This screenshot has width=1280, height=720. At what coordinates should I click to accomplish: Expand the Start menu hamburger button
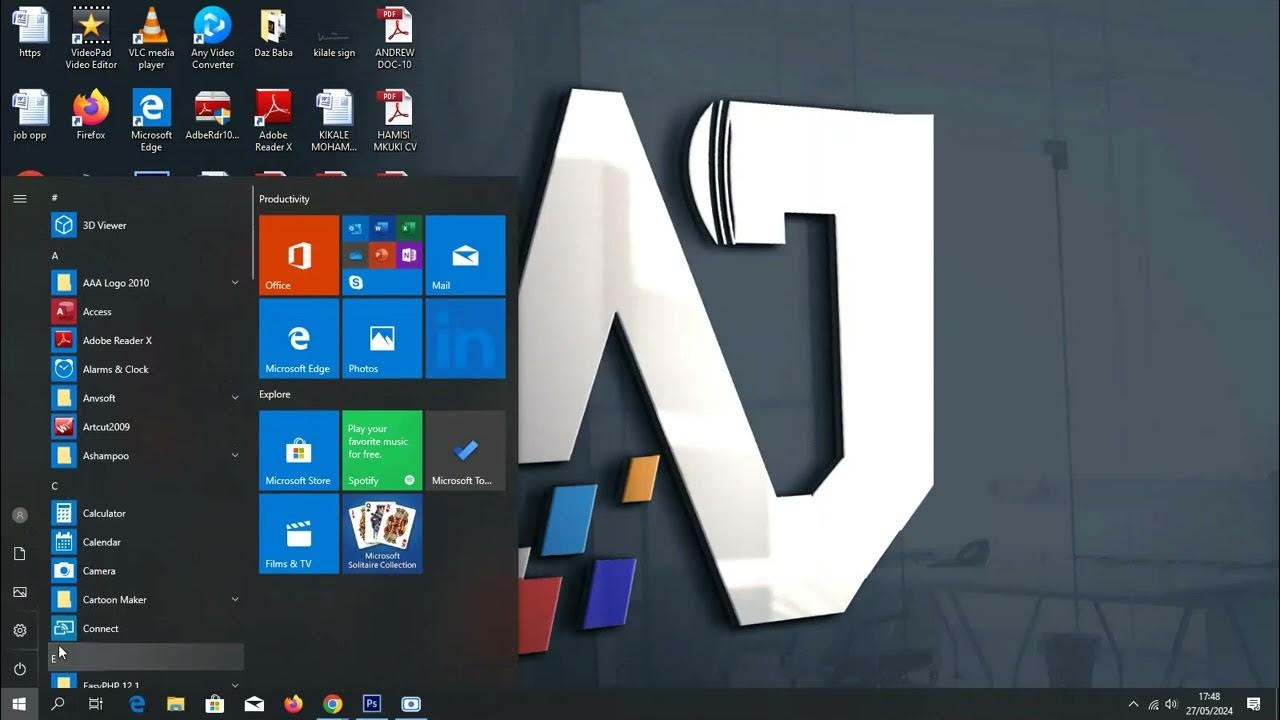pos(19,199)
